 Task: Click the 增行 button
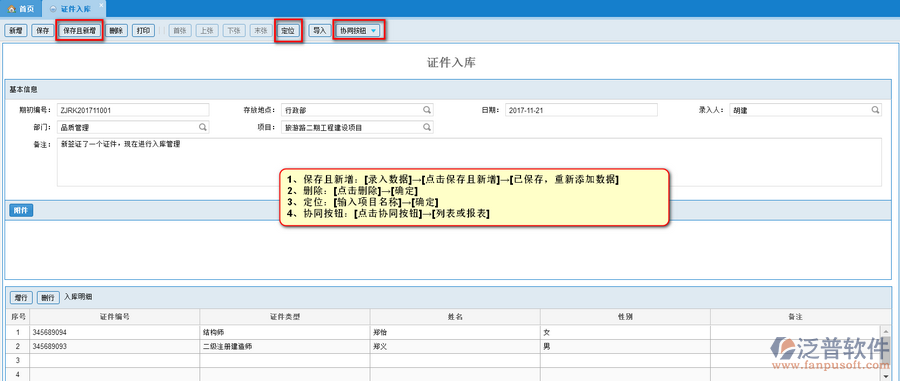click(x=21, y=297)
